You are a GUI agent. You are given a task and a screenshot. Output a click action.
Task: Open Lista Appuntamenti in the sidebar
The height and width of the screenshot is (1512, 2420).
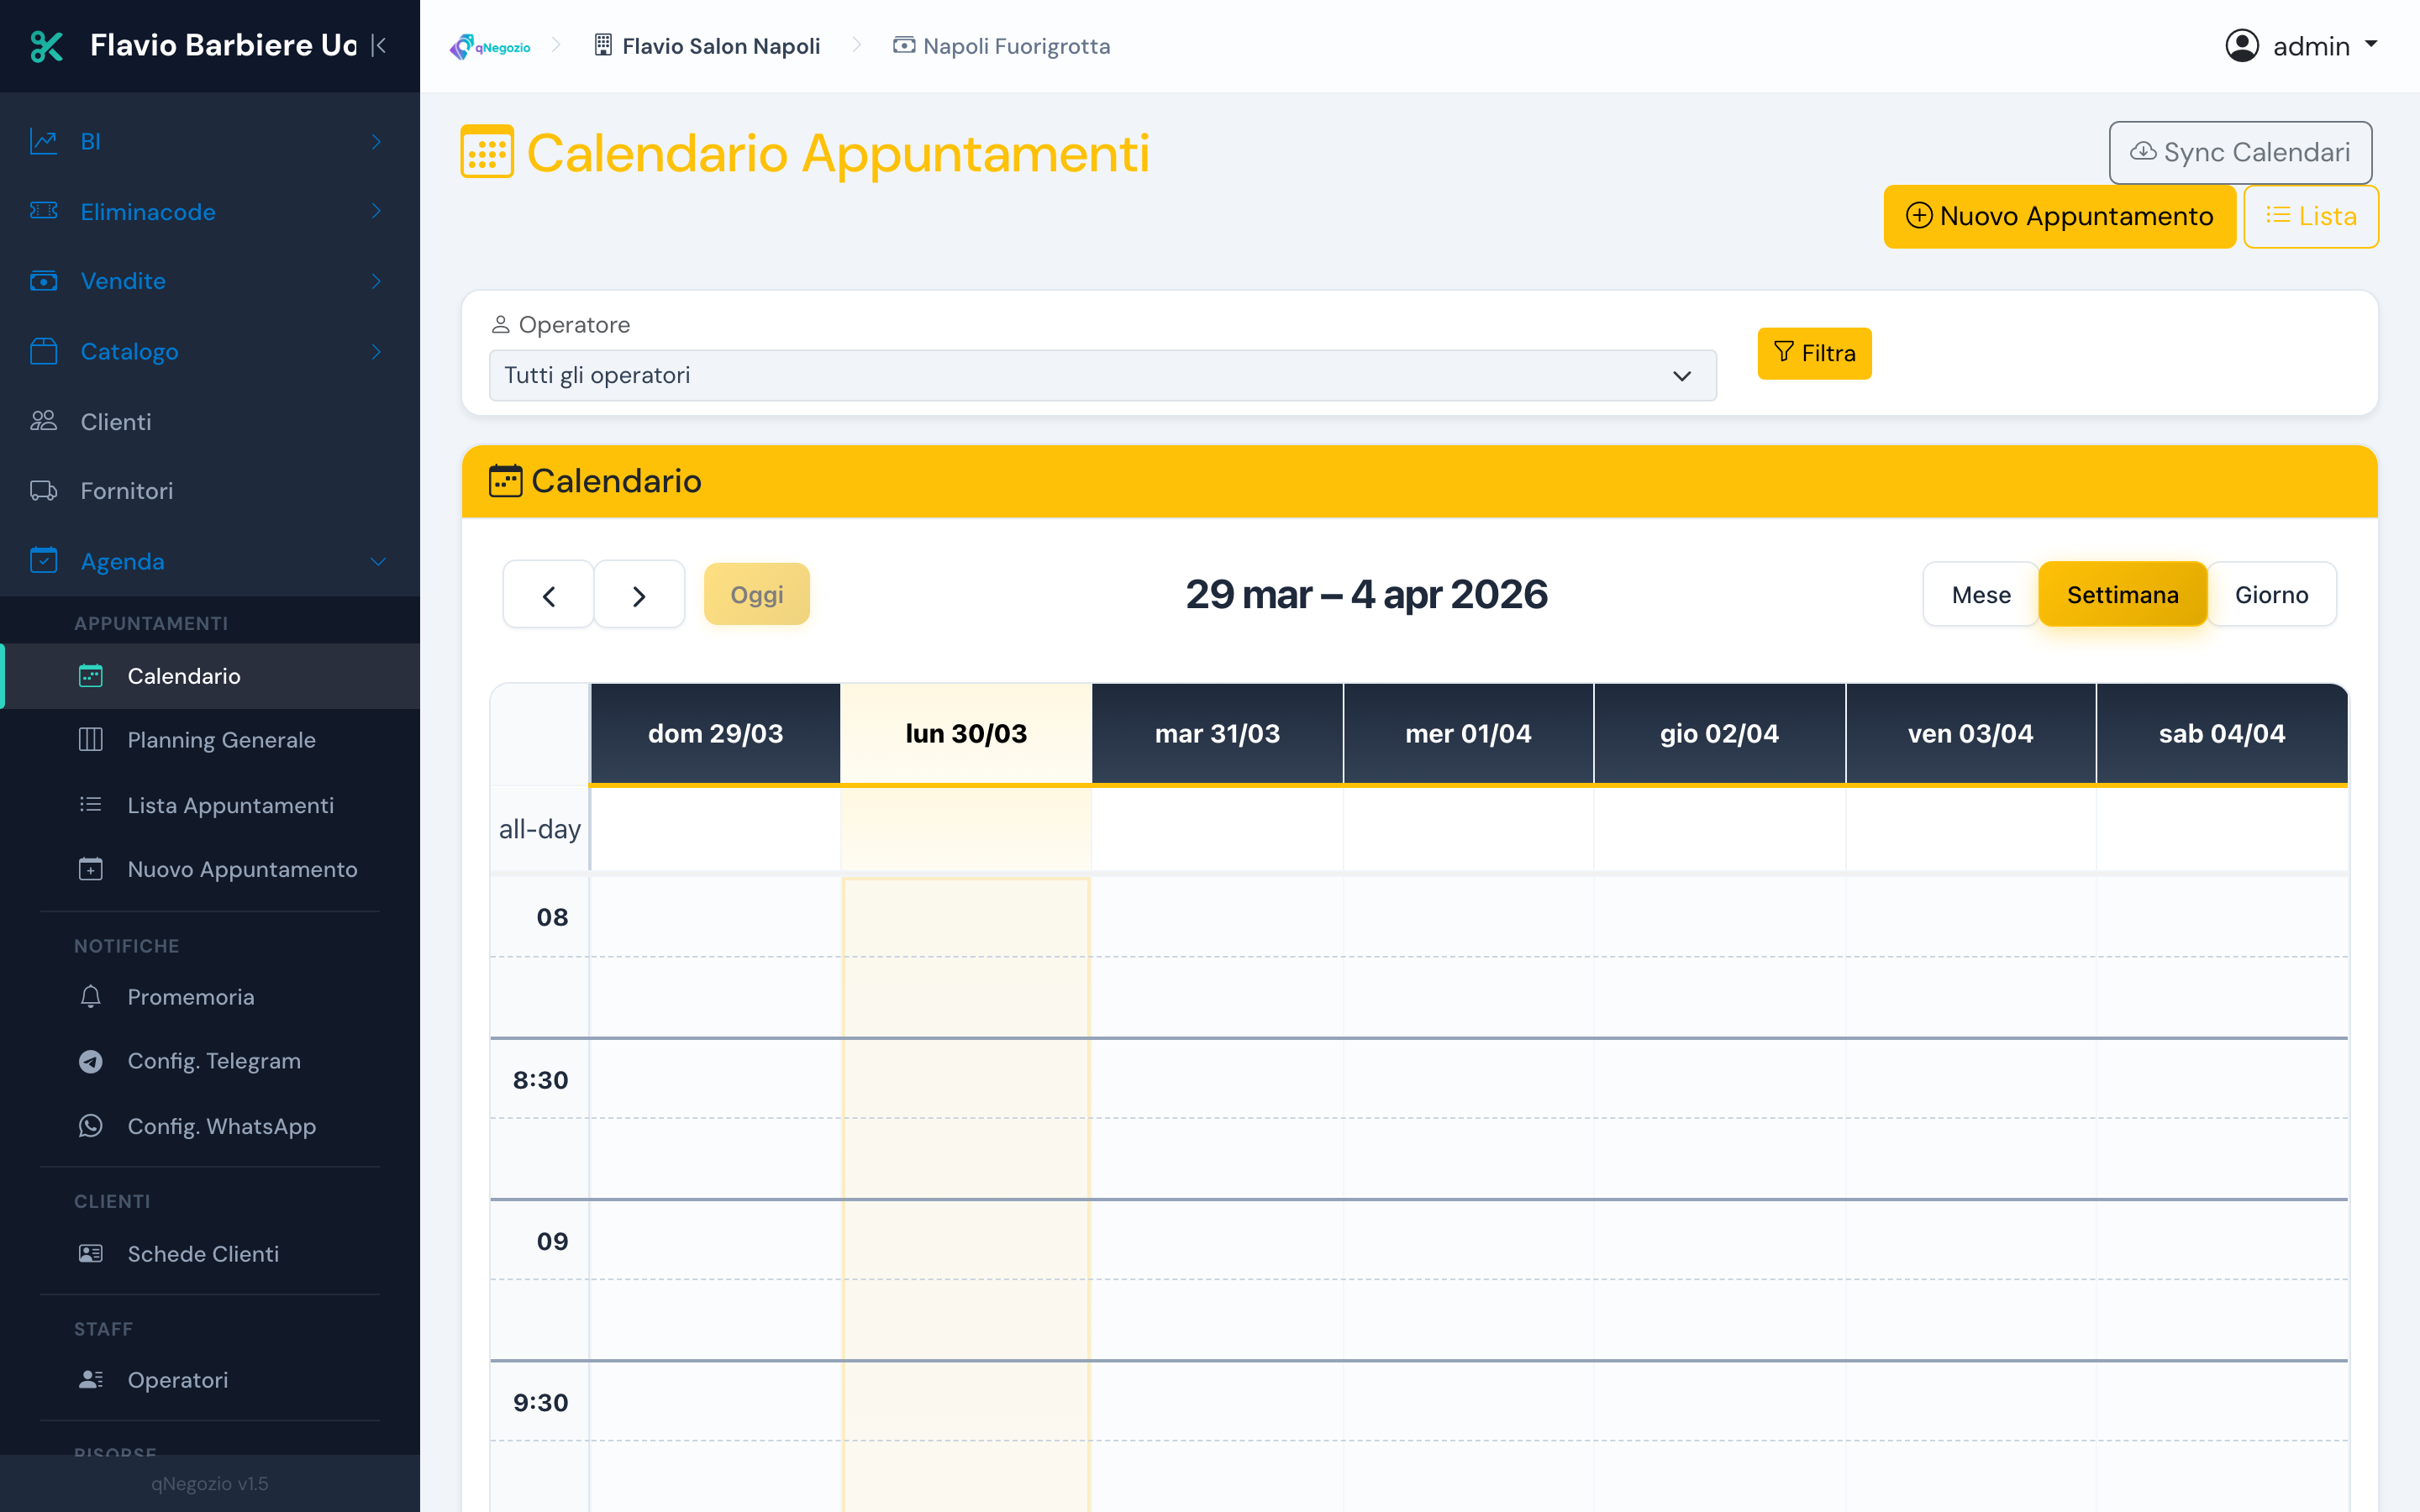210,805
